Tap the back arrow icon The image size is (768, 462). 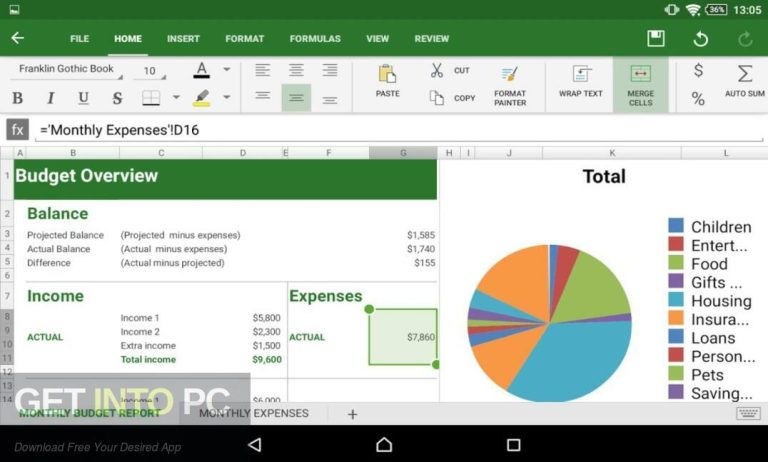[18, 38]
